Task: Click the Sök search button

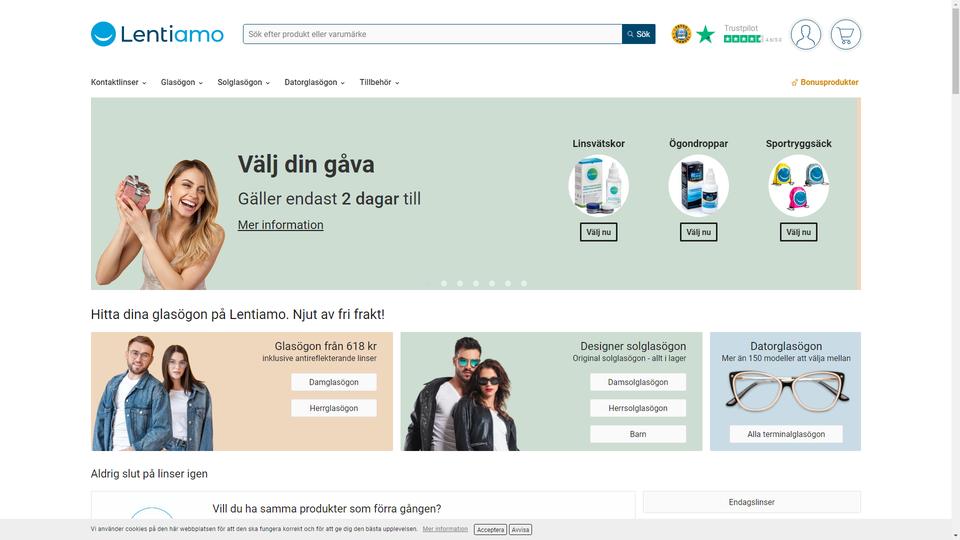Action: tap(639, 34)
